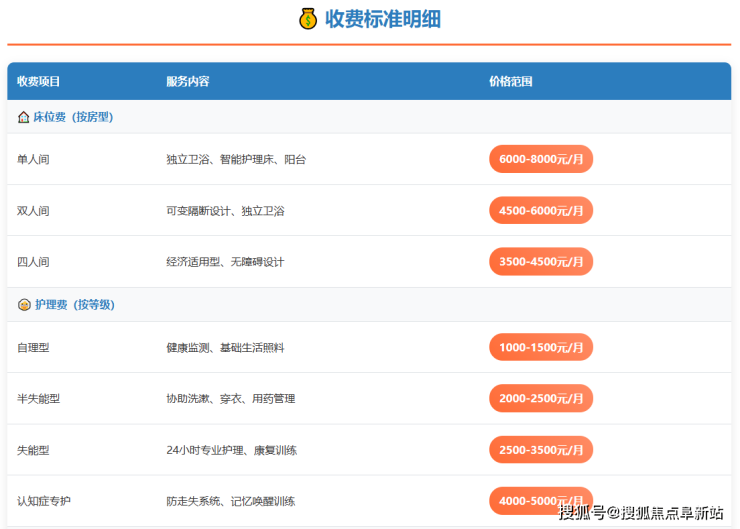This screenshot has height=529, width=740.
Task: Click the house icon next to 床位费
Action: 23,117
